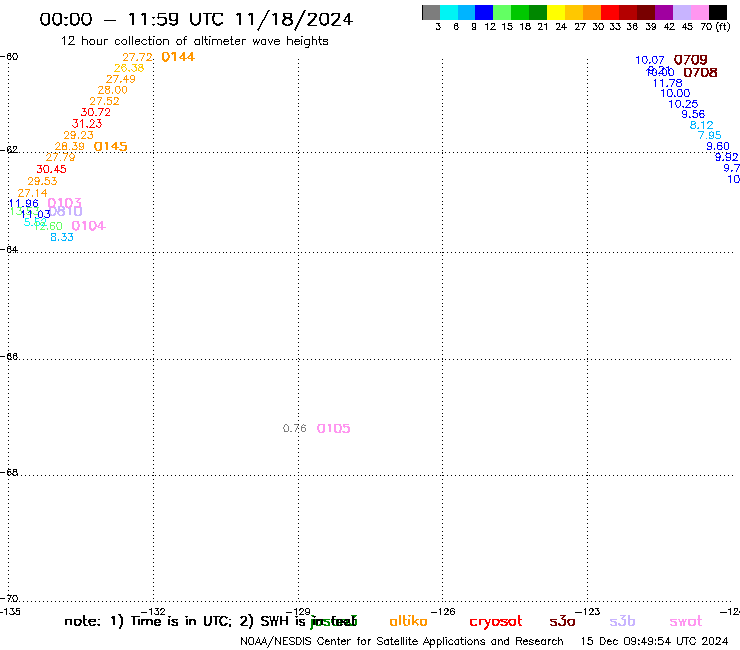The image size is (740, 650).
Task: Click the lavender time label 0810
Action: tap(65, 211)
